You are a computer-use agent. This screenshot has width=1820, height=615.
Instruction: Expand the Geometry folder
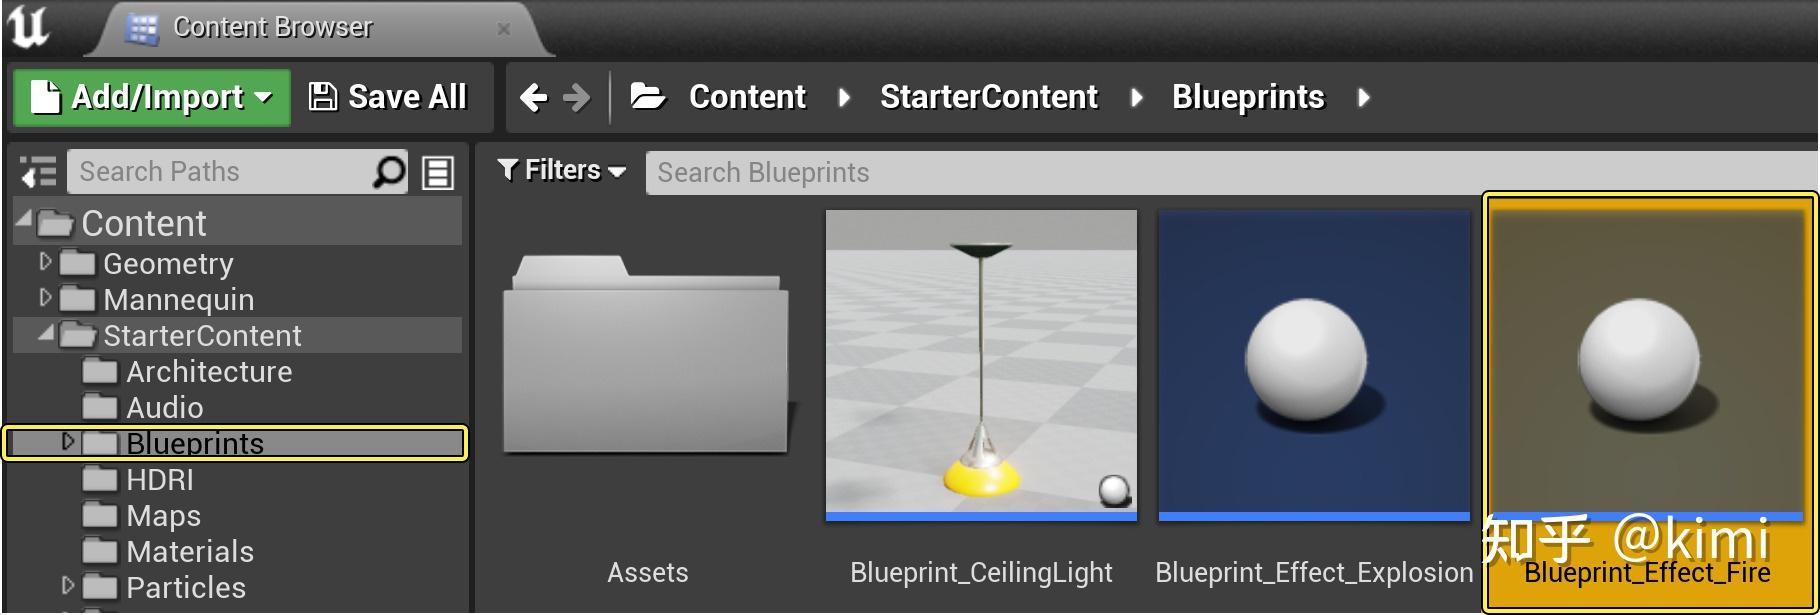pyautogui.click(x=44, y=262)
